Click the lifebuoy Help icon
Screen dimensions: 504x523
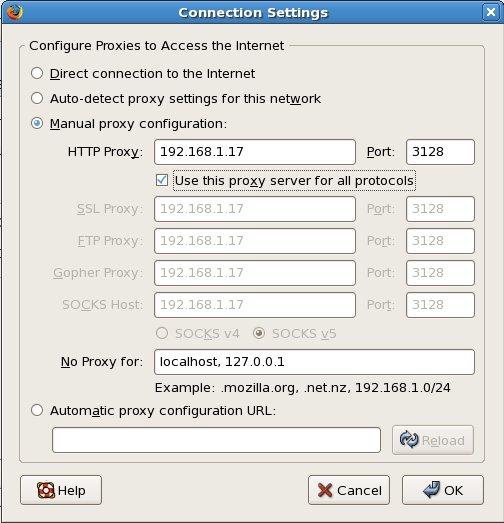[x=46, y=490]
